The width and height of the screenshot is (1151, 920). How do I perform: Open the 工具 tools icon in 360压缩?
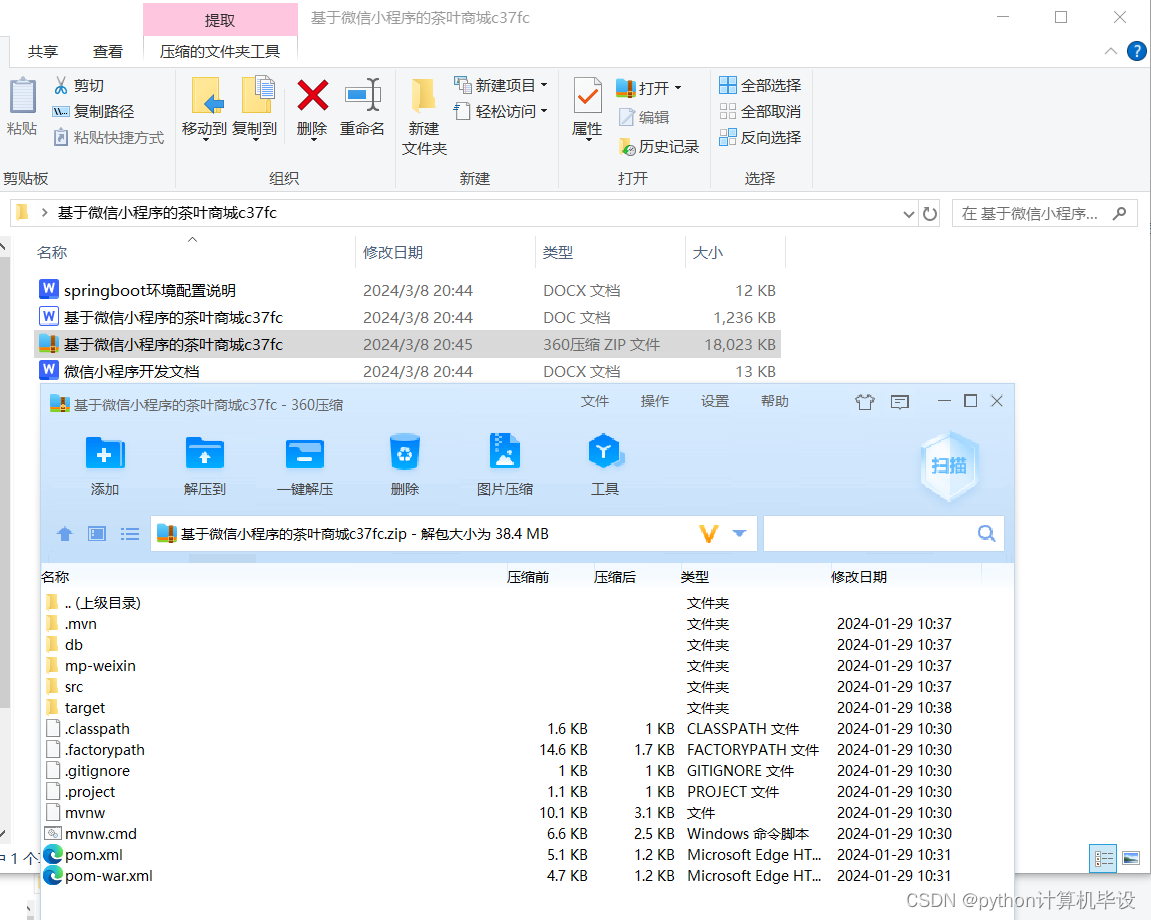point(605,451)
